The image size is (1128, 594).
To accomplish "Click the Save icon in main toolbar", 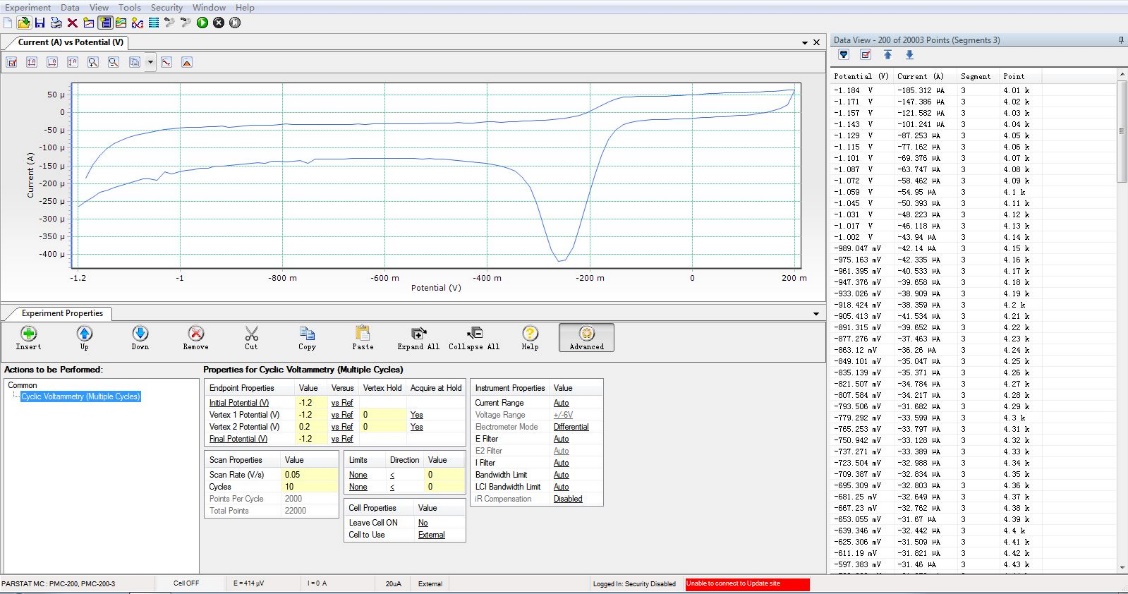I will click(40, 22).
